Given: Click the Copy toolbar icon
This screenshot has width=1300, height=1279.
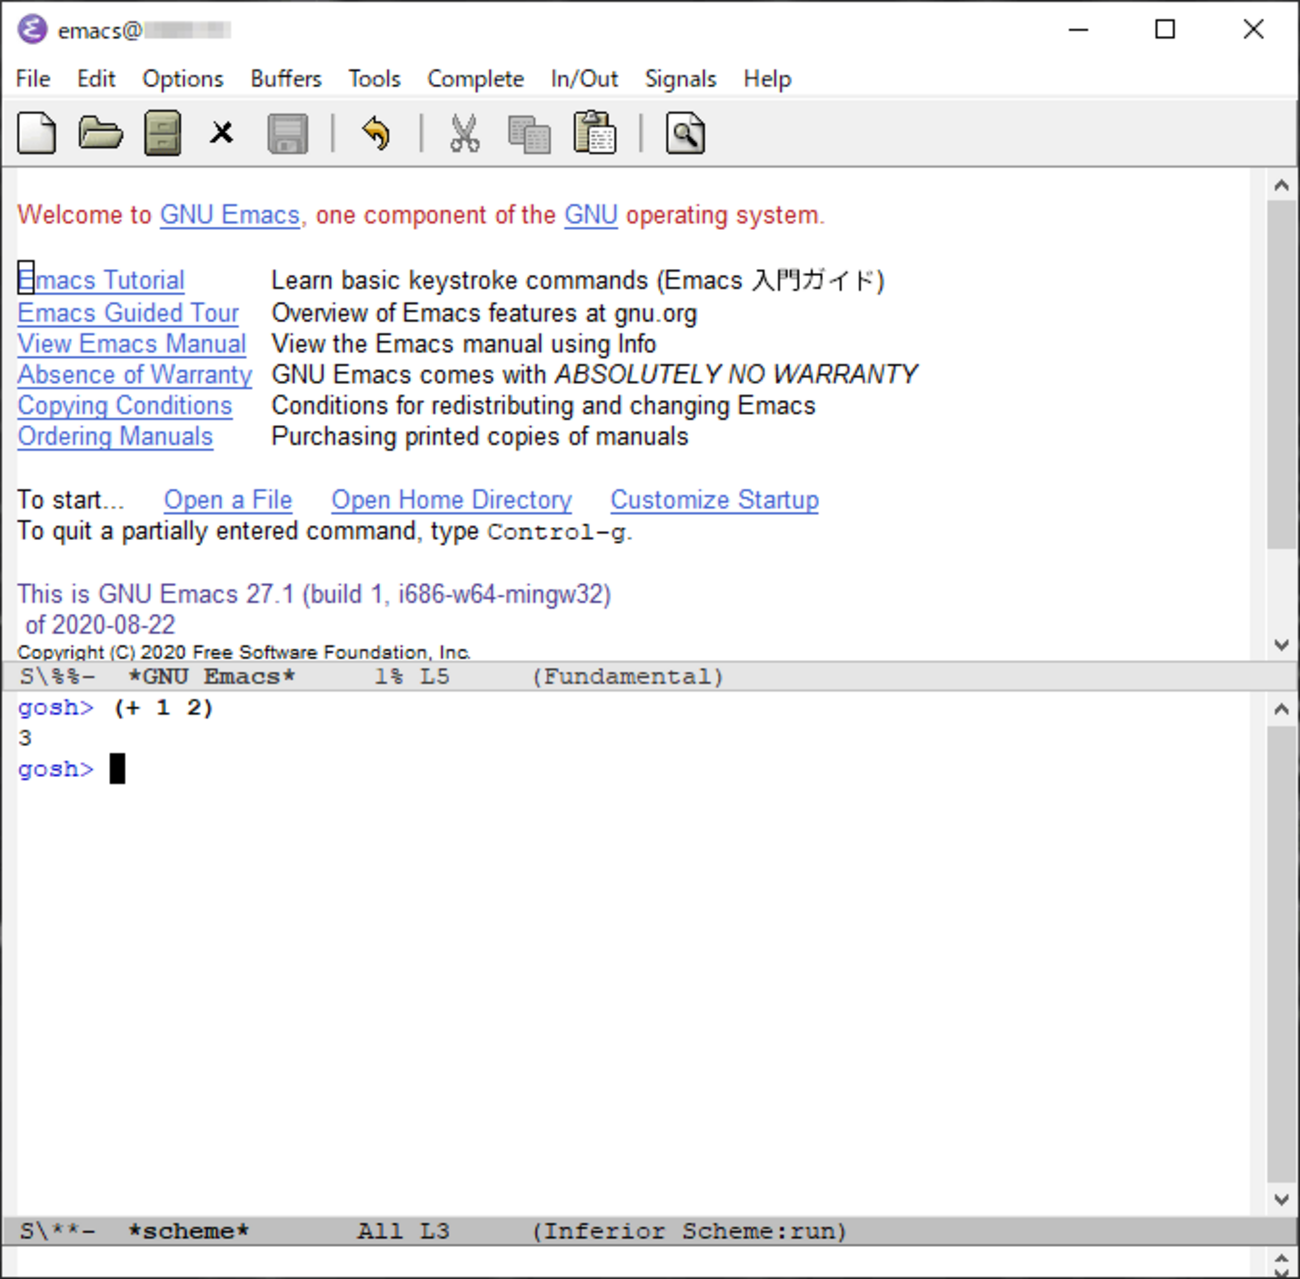Looking at the screenshot, I should coord(529,133).
